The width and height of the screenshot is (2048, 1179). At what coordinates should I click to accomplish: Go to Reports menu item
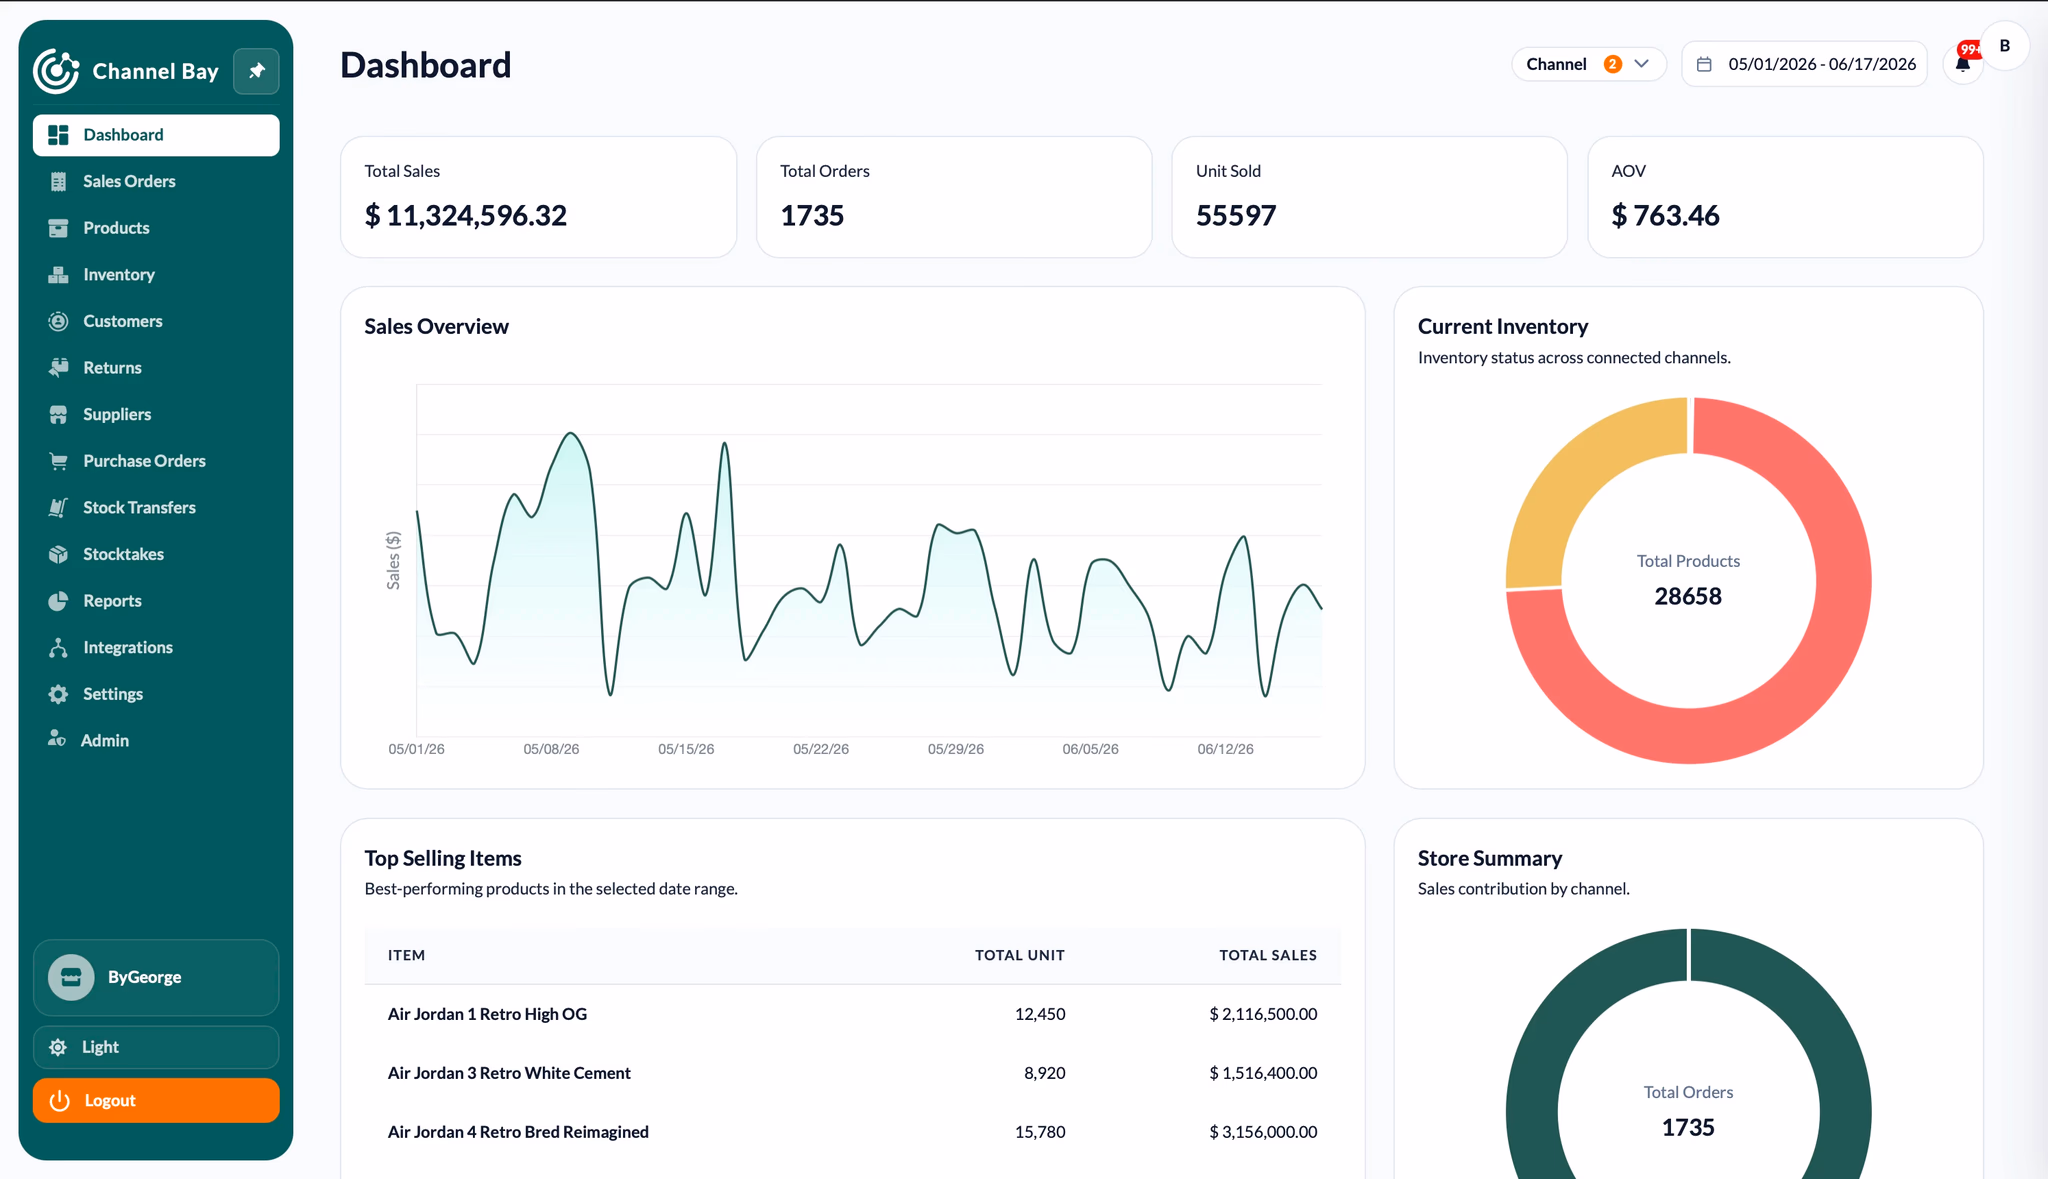156,601
